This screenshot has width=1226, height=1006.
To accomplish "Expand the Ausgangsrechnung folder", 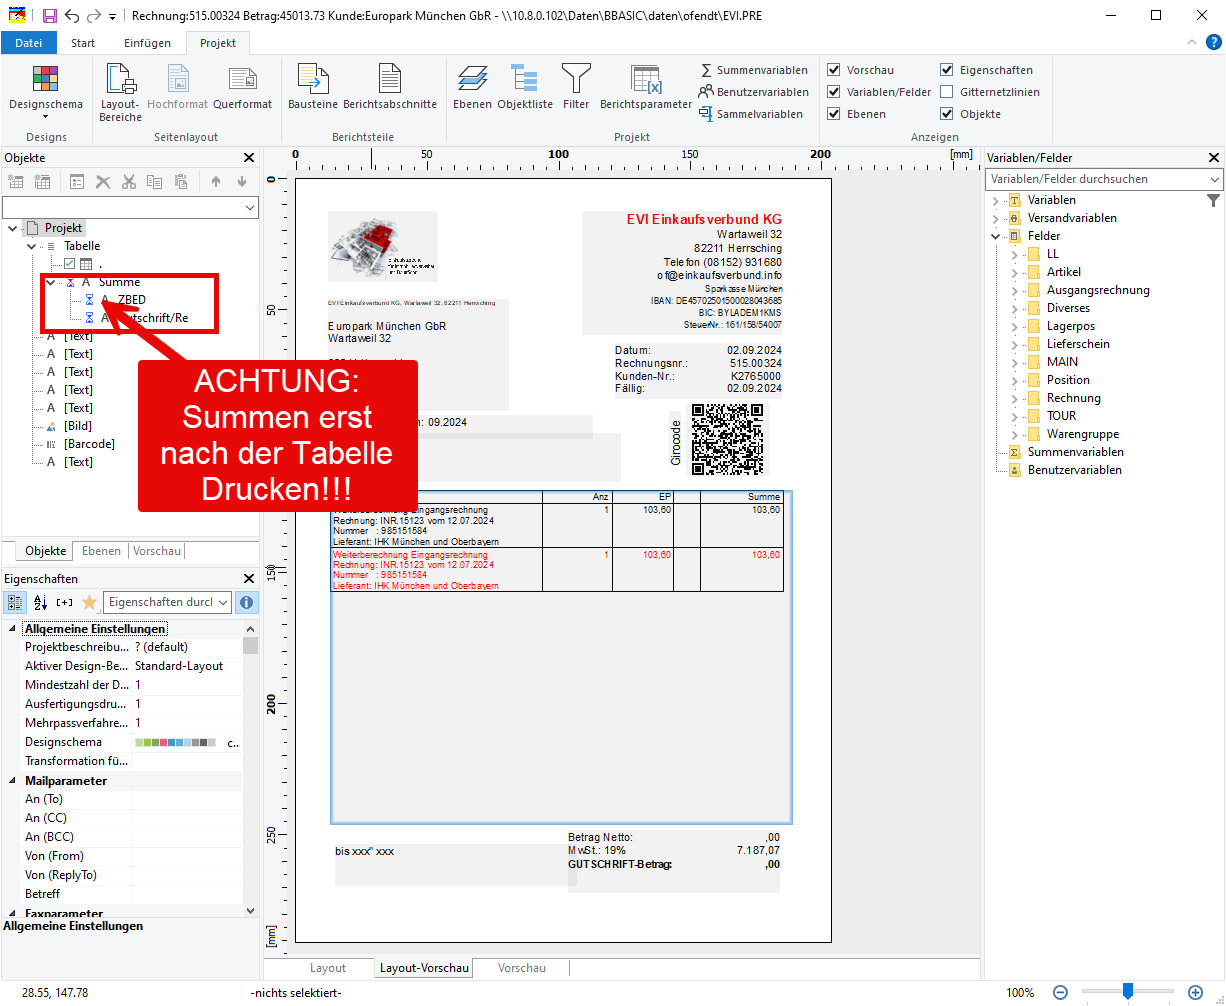I will [1014, 290].
